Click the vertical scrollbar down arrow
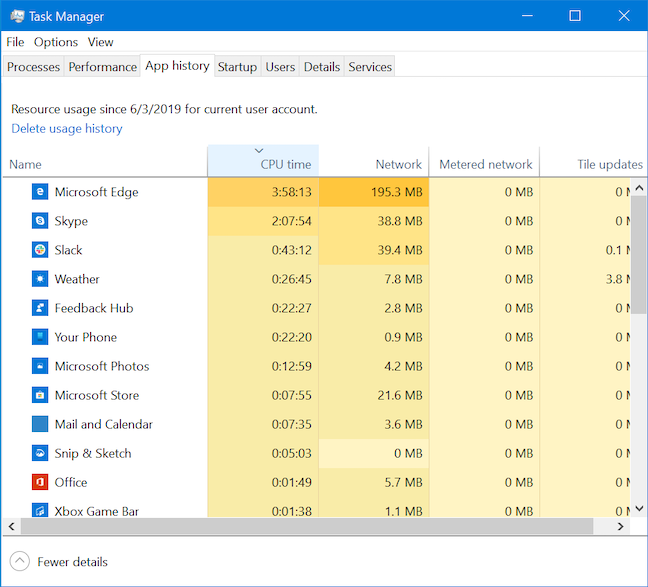The image size is (648, 587). (639, 508)
